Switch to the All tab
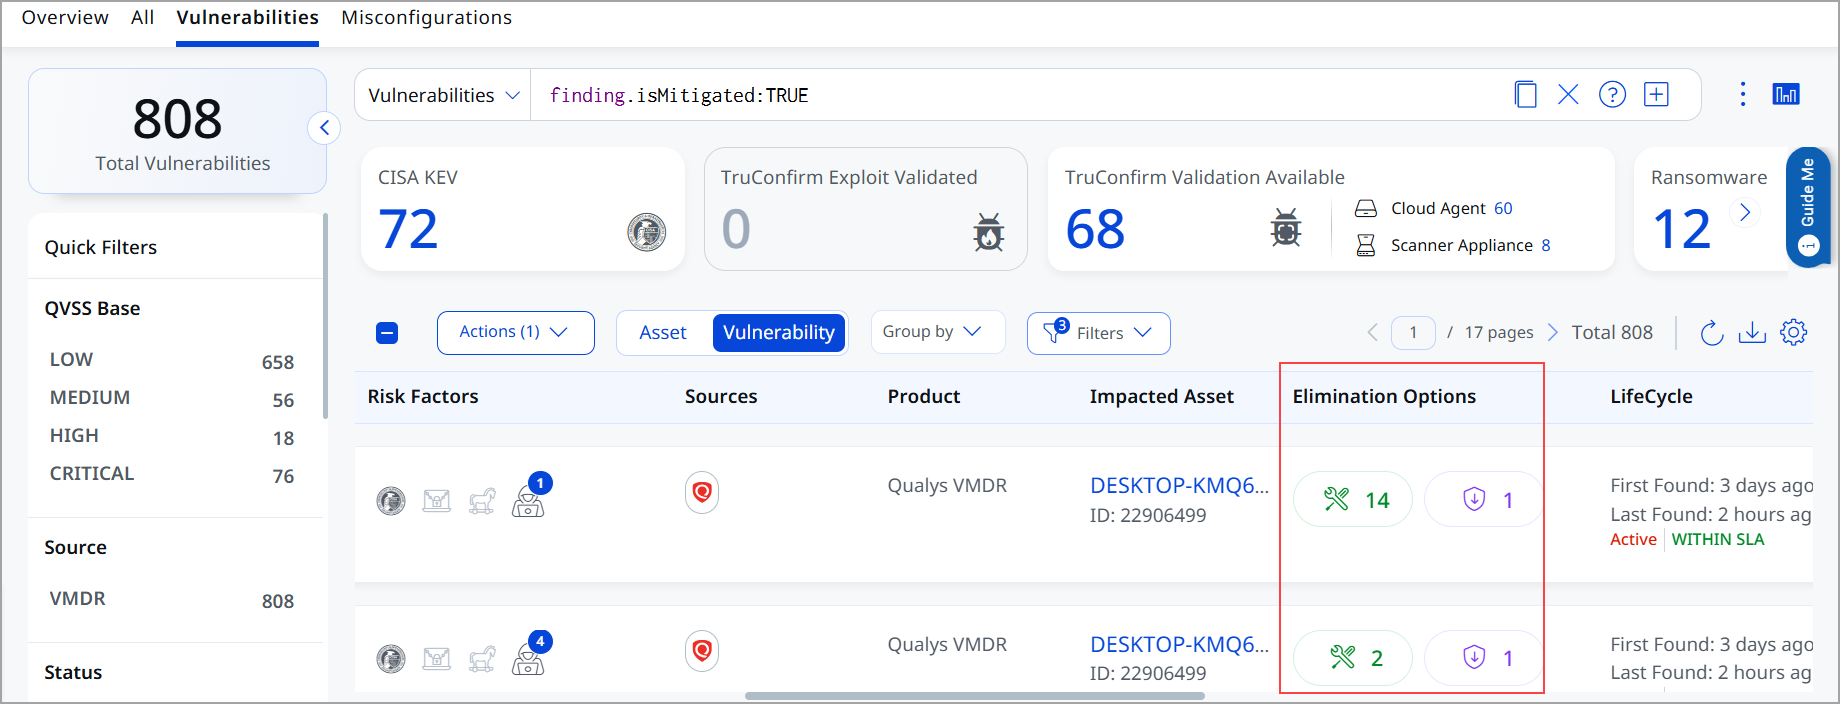Screen dimensions: 1840x704 (142, 18)
